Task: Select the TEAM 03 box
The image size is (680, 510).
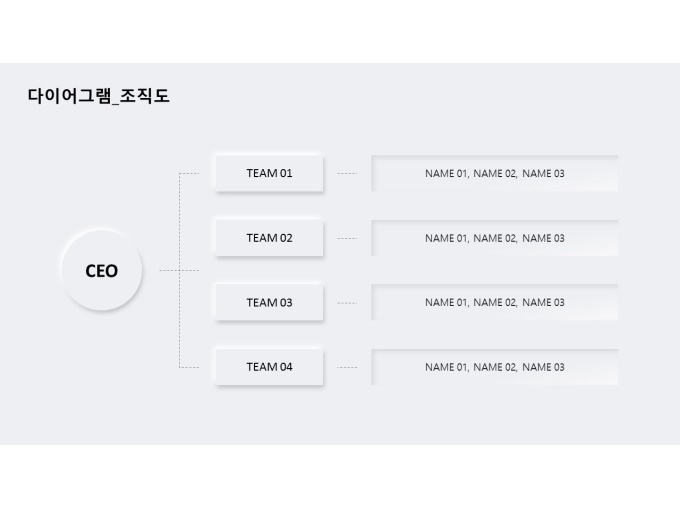Action: click(x=269, y=302)
